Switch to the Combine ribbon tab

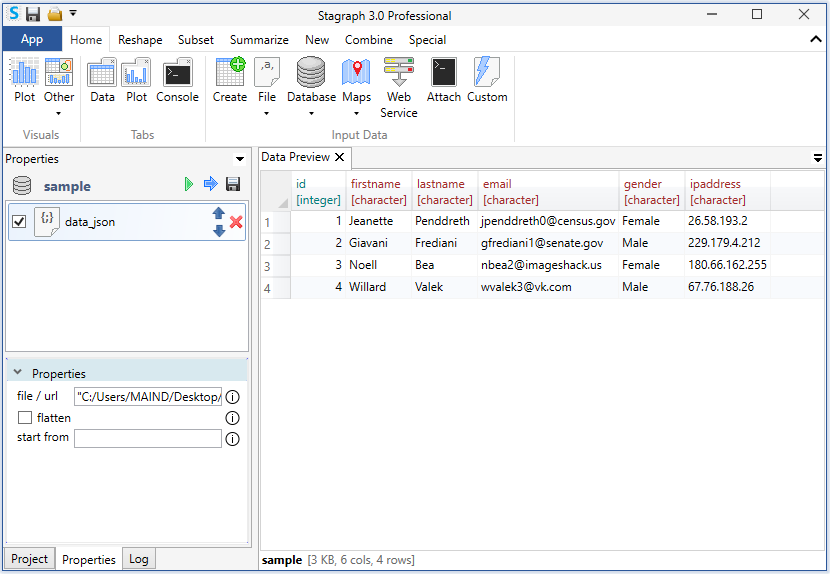coord(368,40)
